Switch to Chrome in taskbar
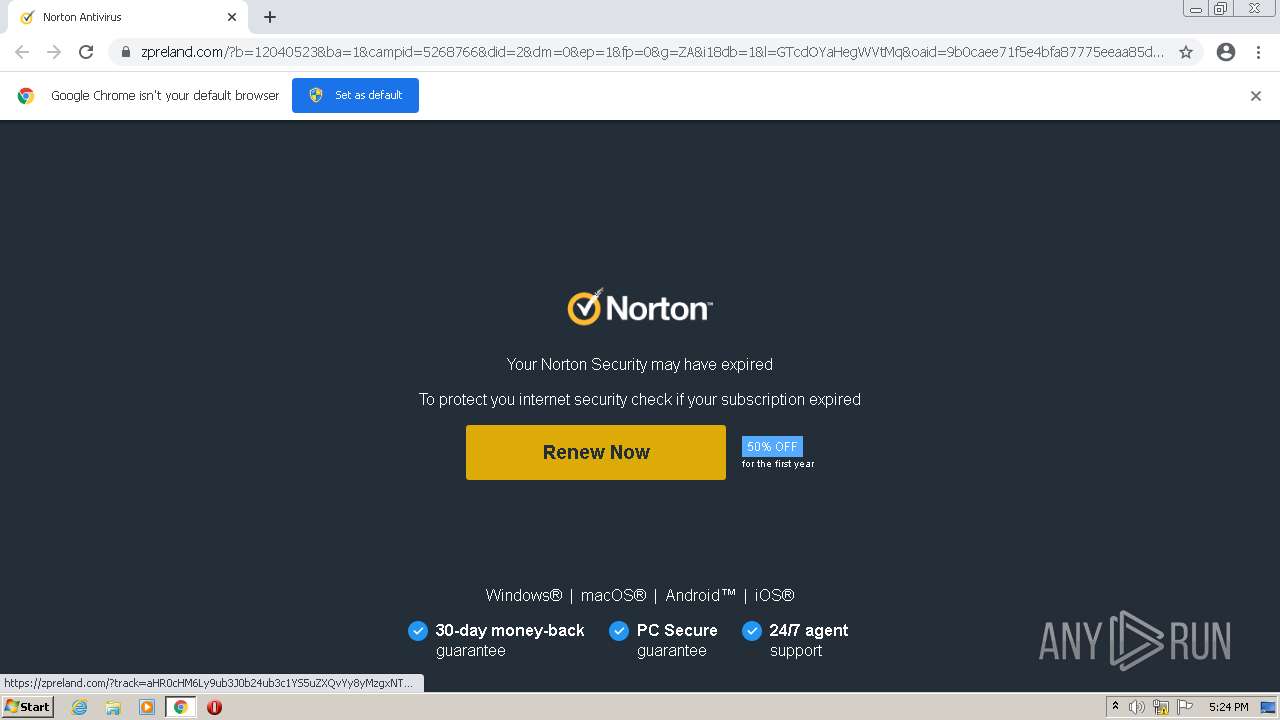 coord(181,707)
